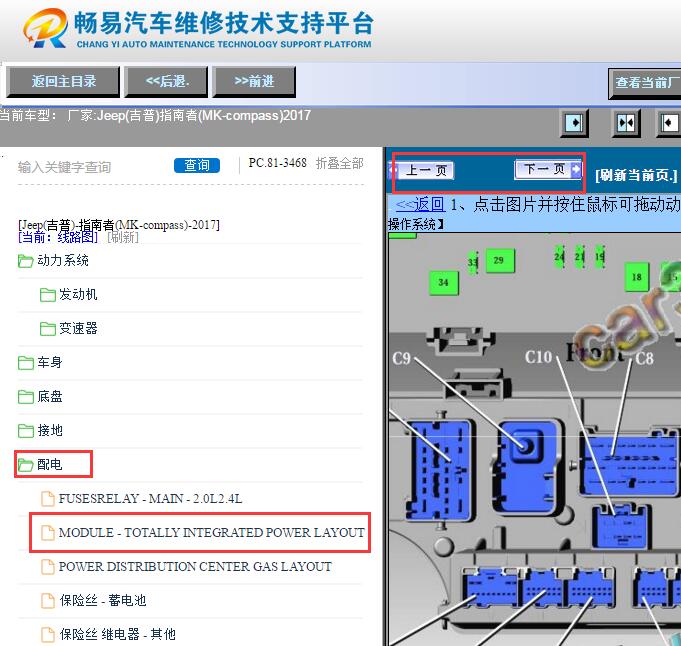
Task: Open the 变速器 folder
Action: [x=78, y=328]
